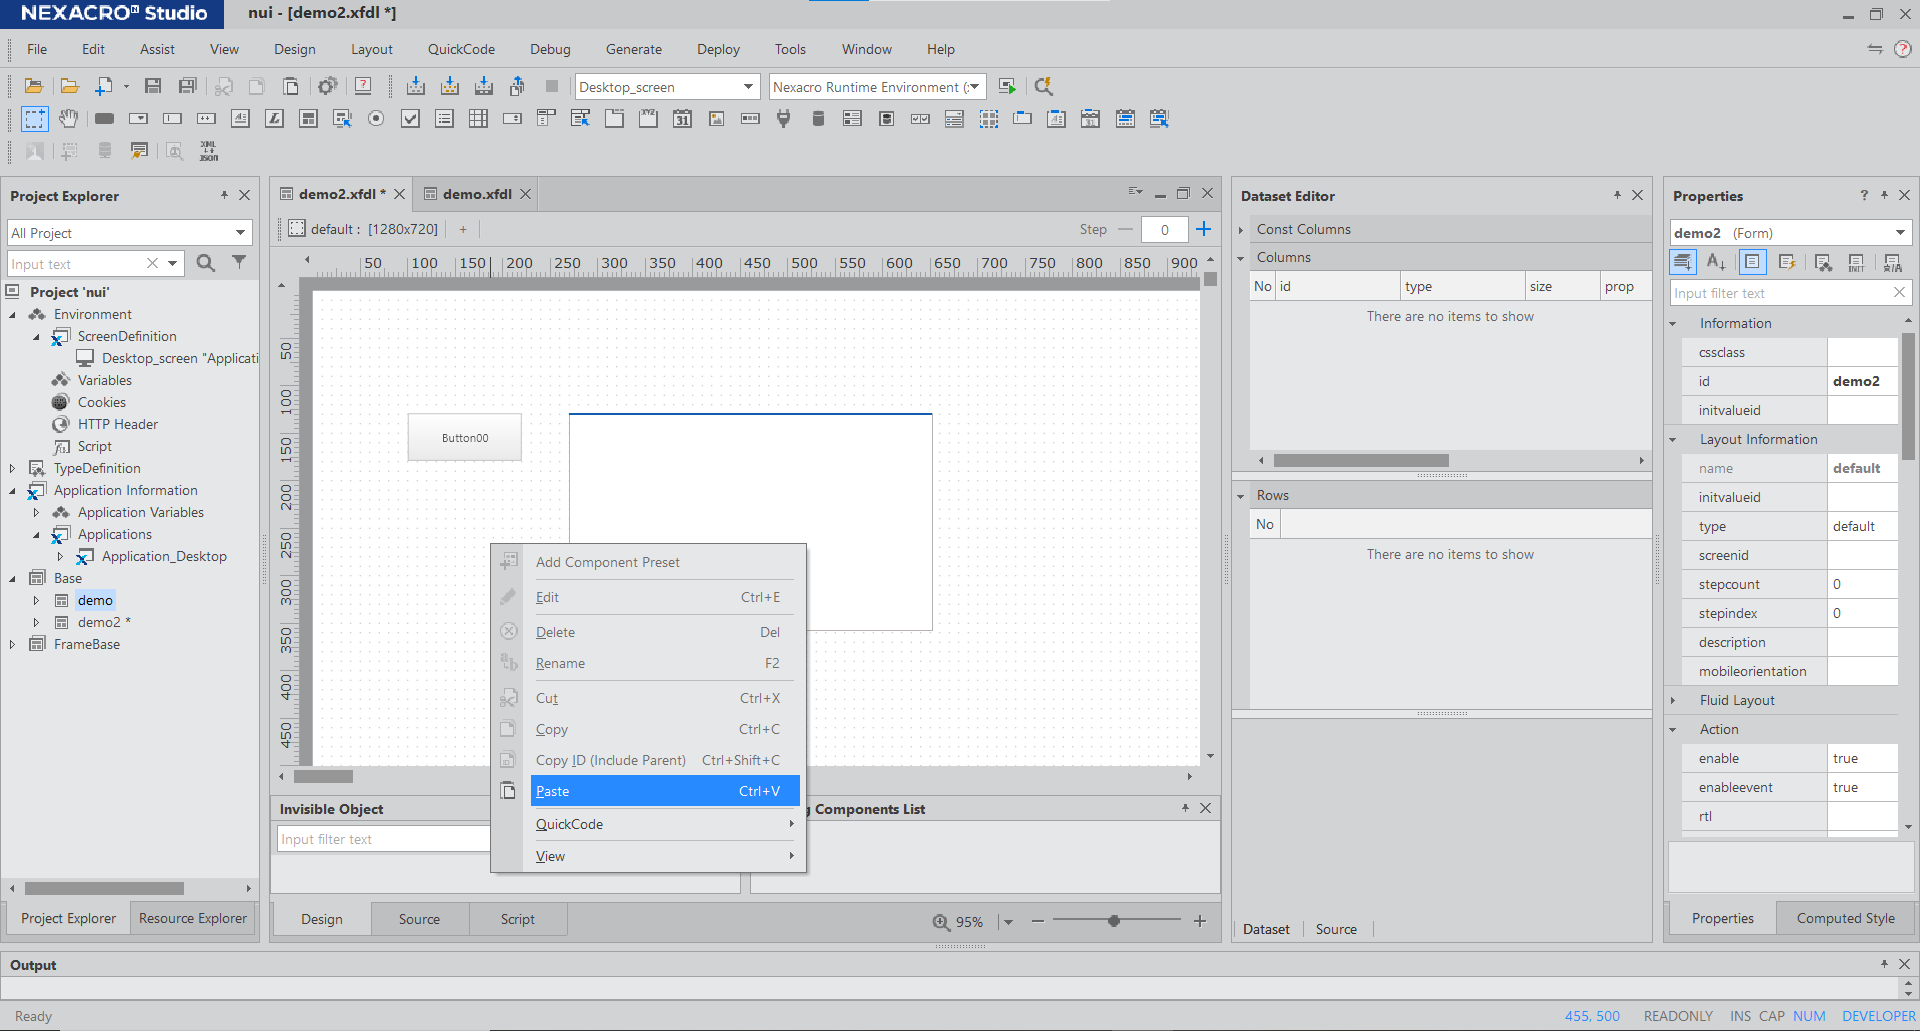Switch to the demo.xfdl tab

tap(476, 194)
